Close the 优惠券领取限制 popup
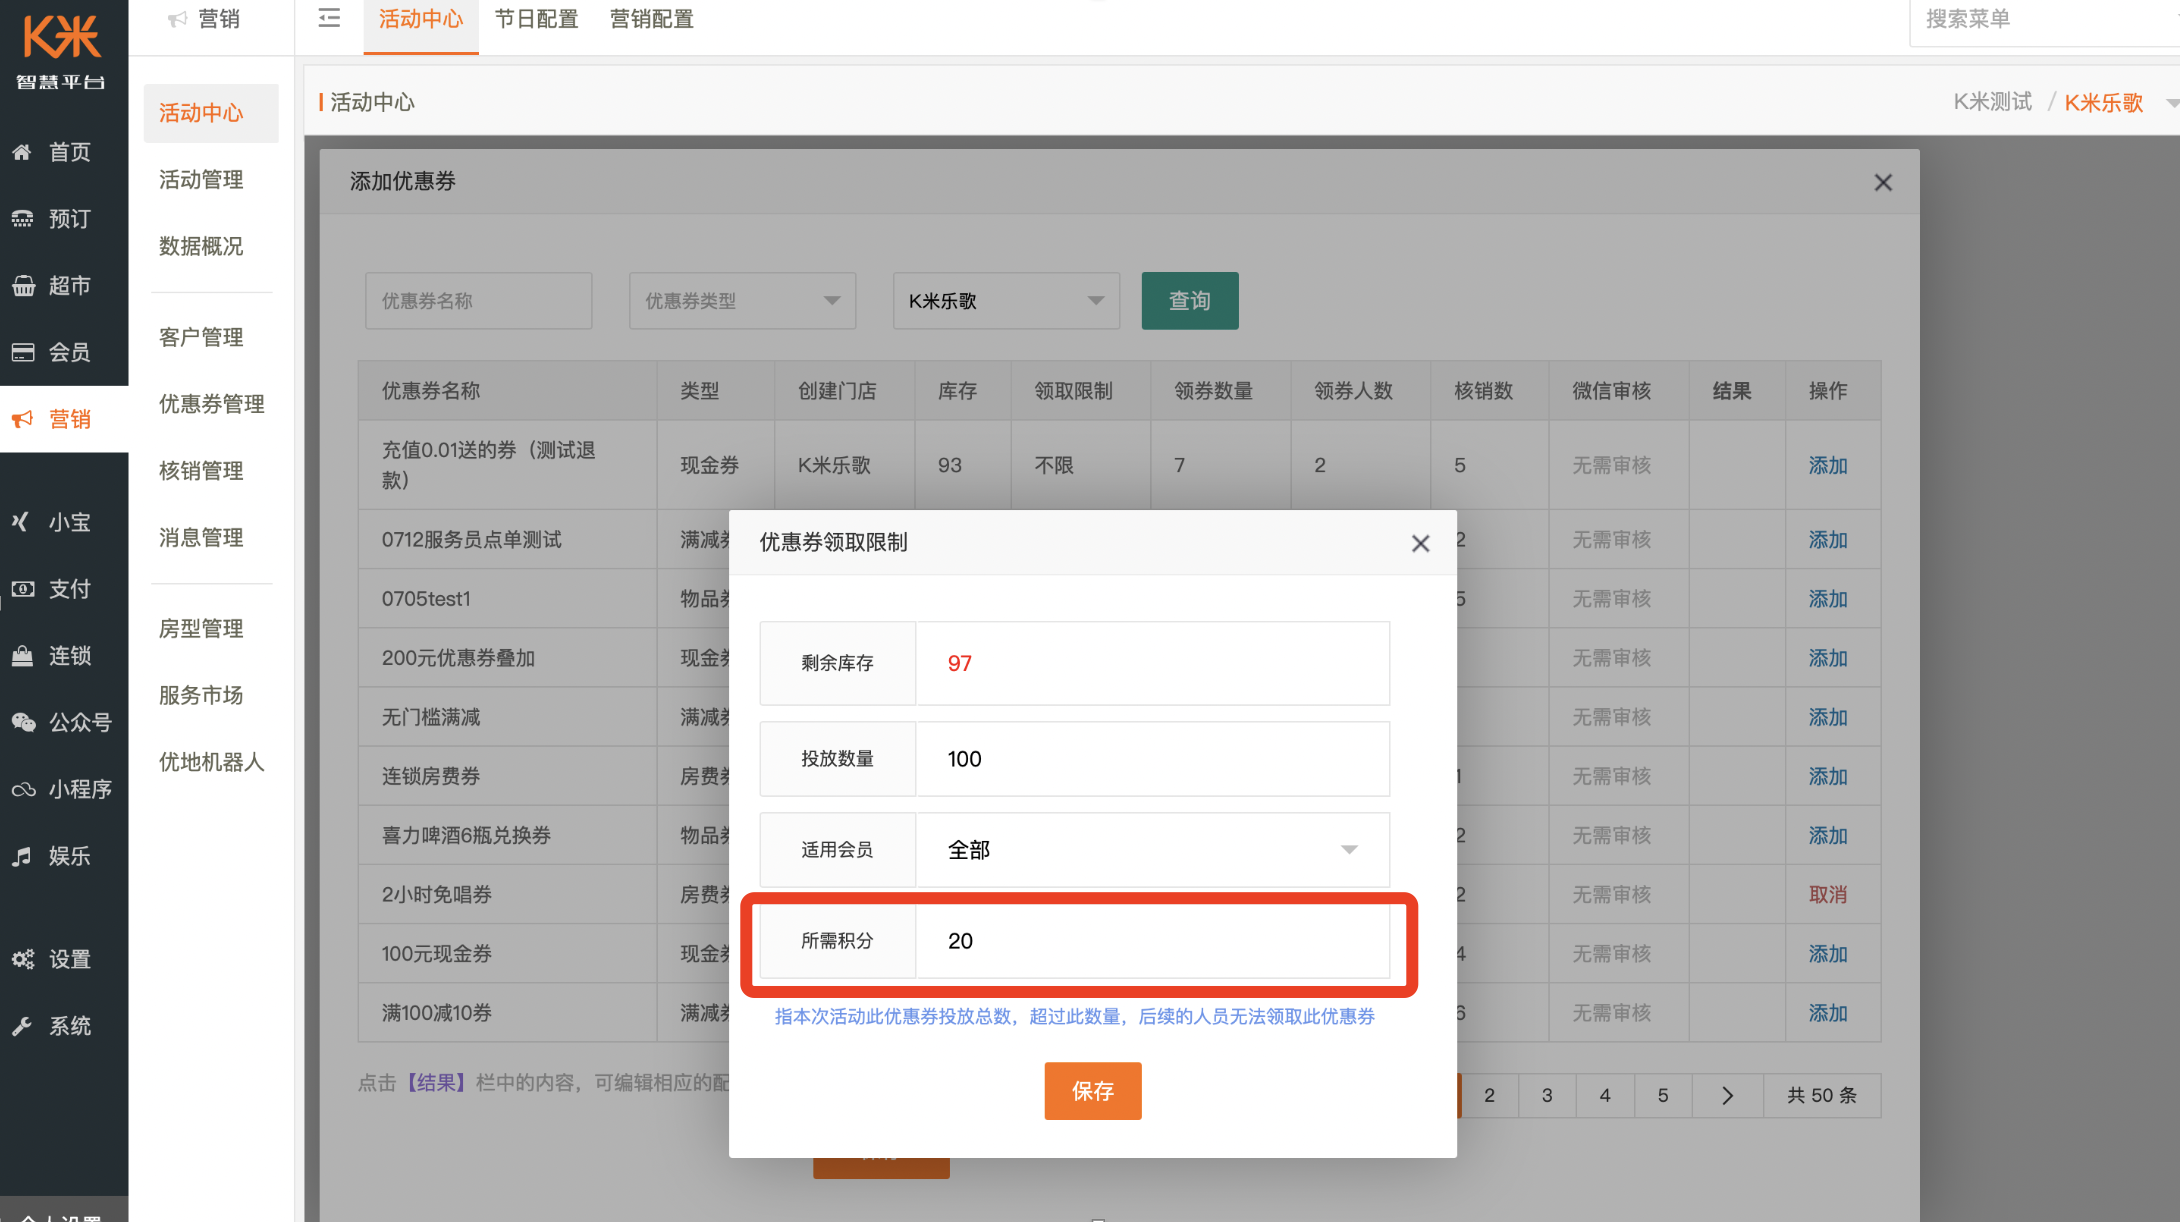The height and width of the screenshot is (1222, 2180). pyautogui.click(x=1420, y=543)
